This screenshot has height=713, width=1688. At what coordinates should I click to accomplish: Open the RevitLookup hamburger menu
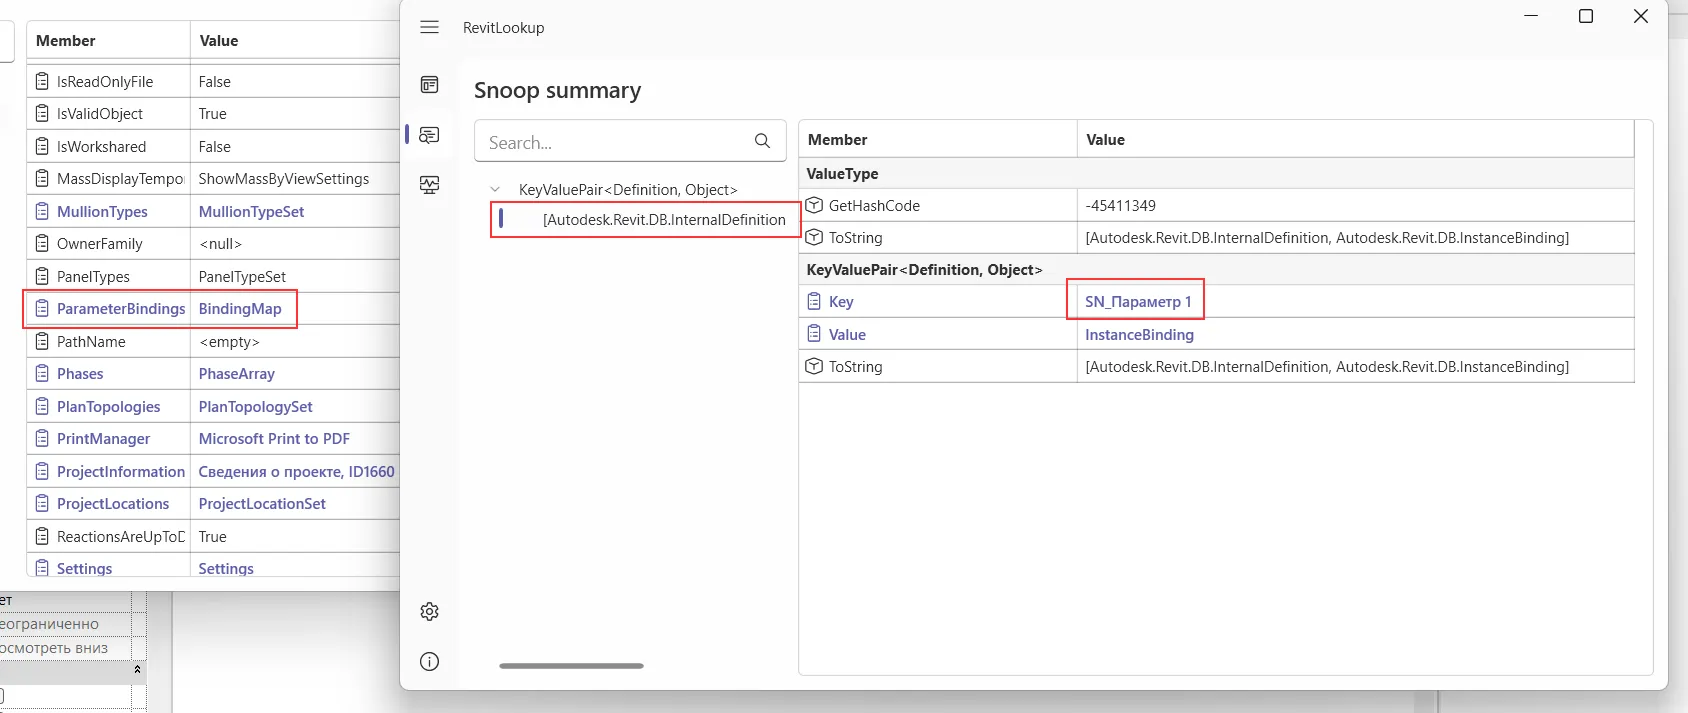click(x=429, y=27)
